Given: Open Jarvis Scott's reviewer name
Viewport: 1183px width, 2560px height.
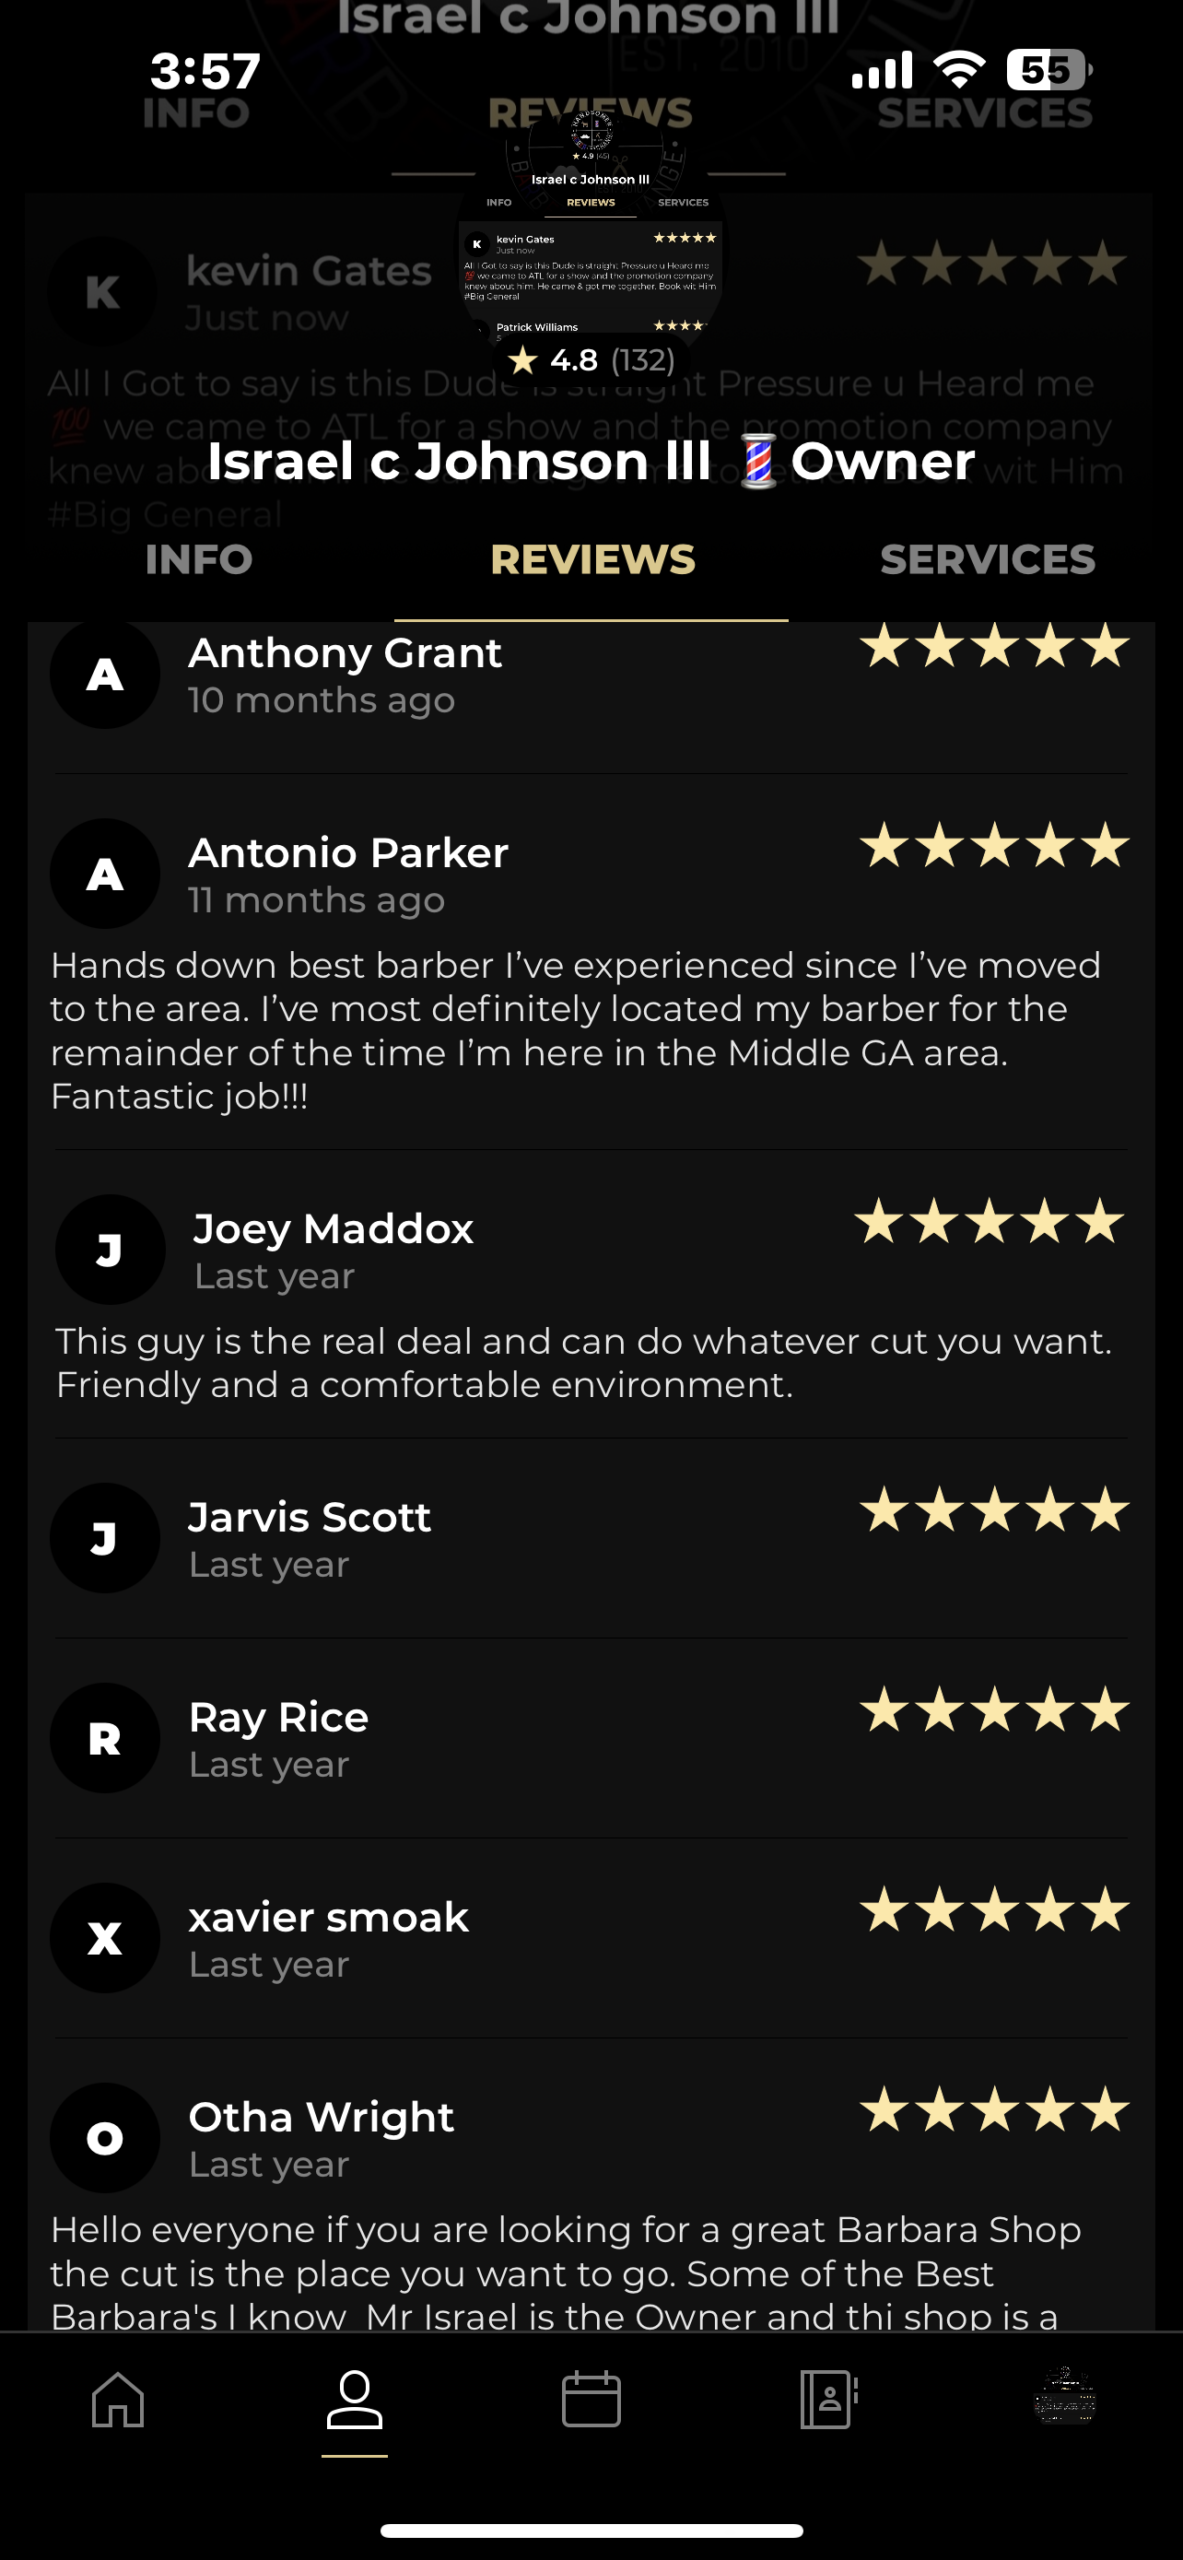Looking at the screenshot, I should [309, 1517].
